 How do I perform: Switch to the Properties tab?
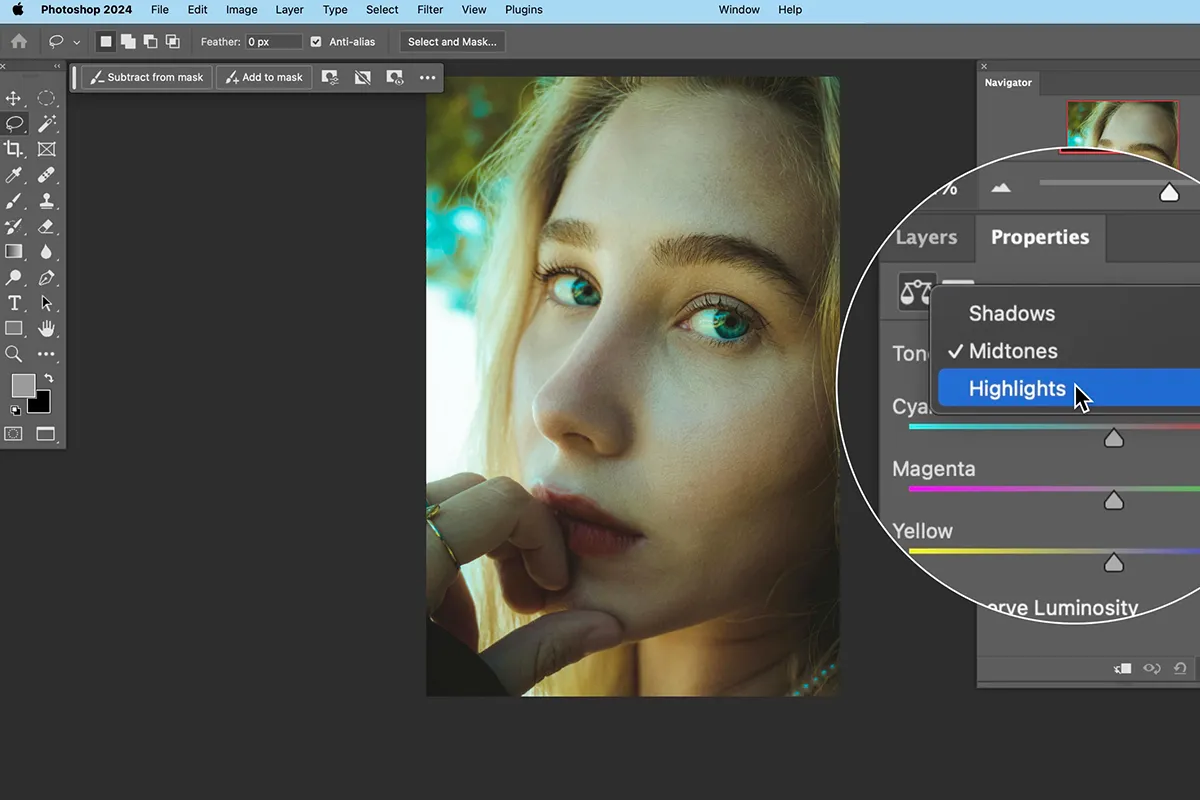[x=1040, y=237]
